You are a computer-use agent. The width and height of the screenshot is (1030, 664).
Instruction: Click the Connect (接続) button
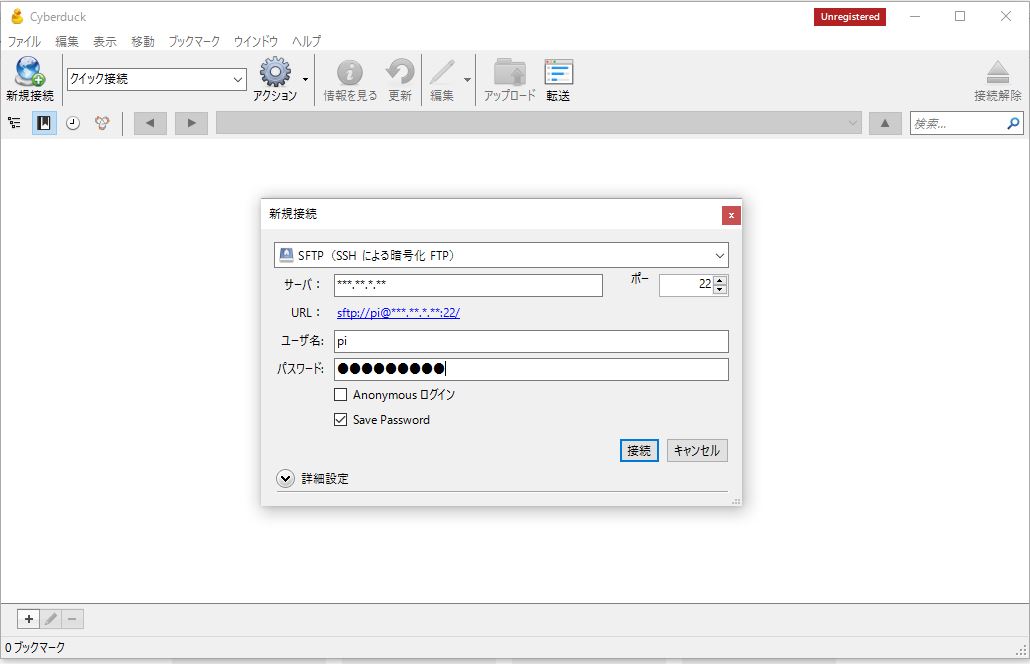coord(639,451)
